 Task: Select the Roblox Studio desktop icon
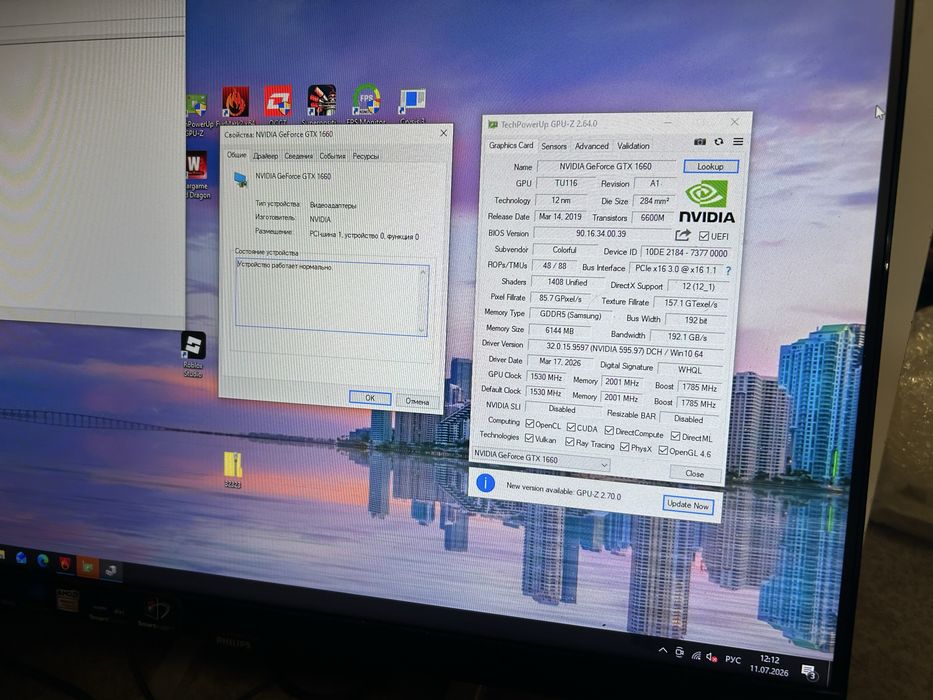(x=193, y=354)
